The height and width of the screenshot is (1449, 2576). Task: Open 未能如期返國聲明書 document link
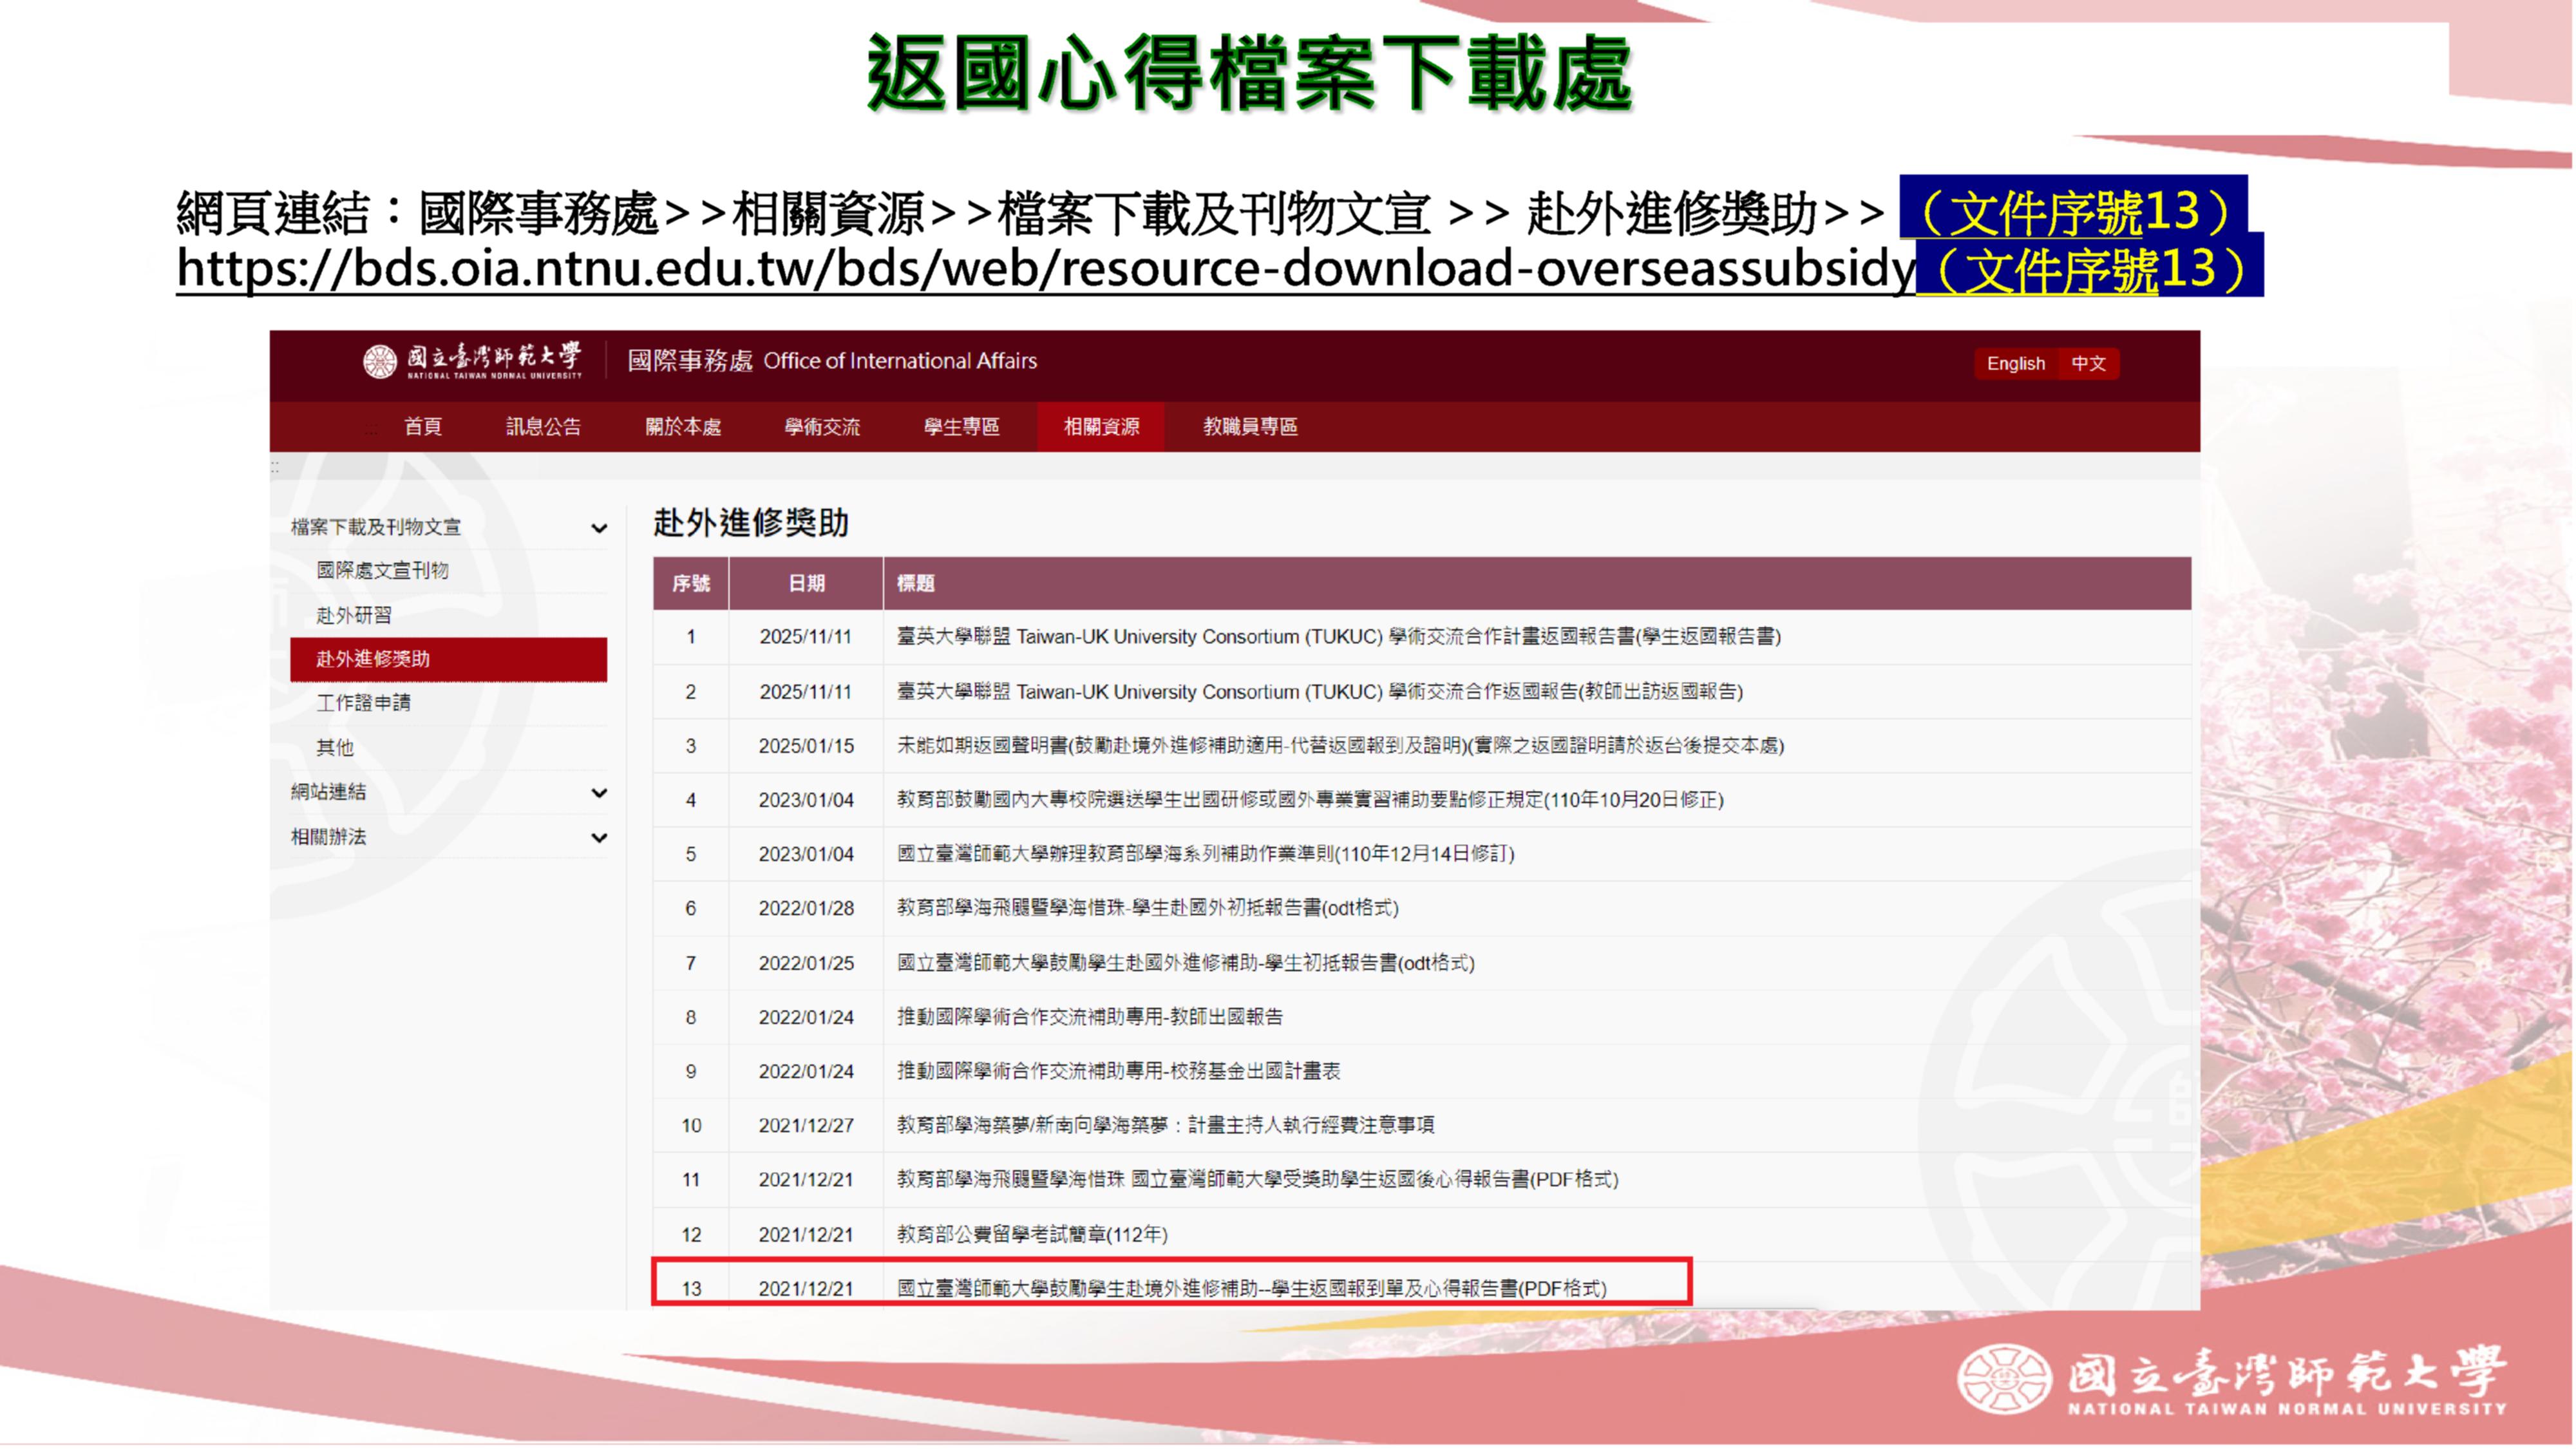pos(1340,746)
